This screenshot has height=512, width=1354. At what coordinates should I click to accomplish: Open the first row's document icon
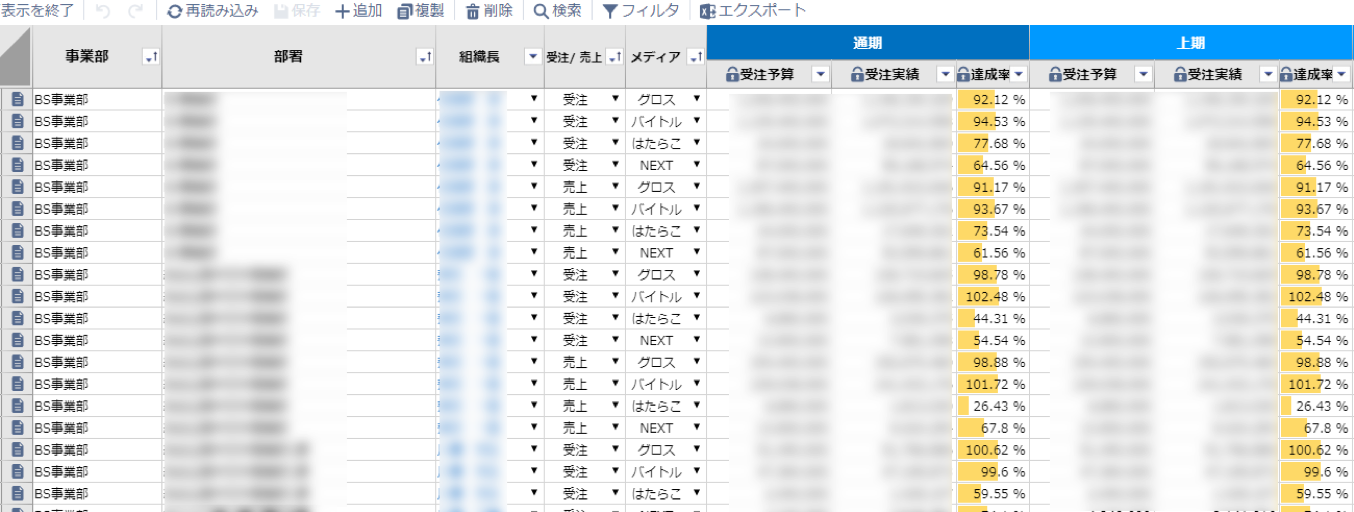17,99
